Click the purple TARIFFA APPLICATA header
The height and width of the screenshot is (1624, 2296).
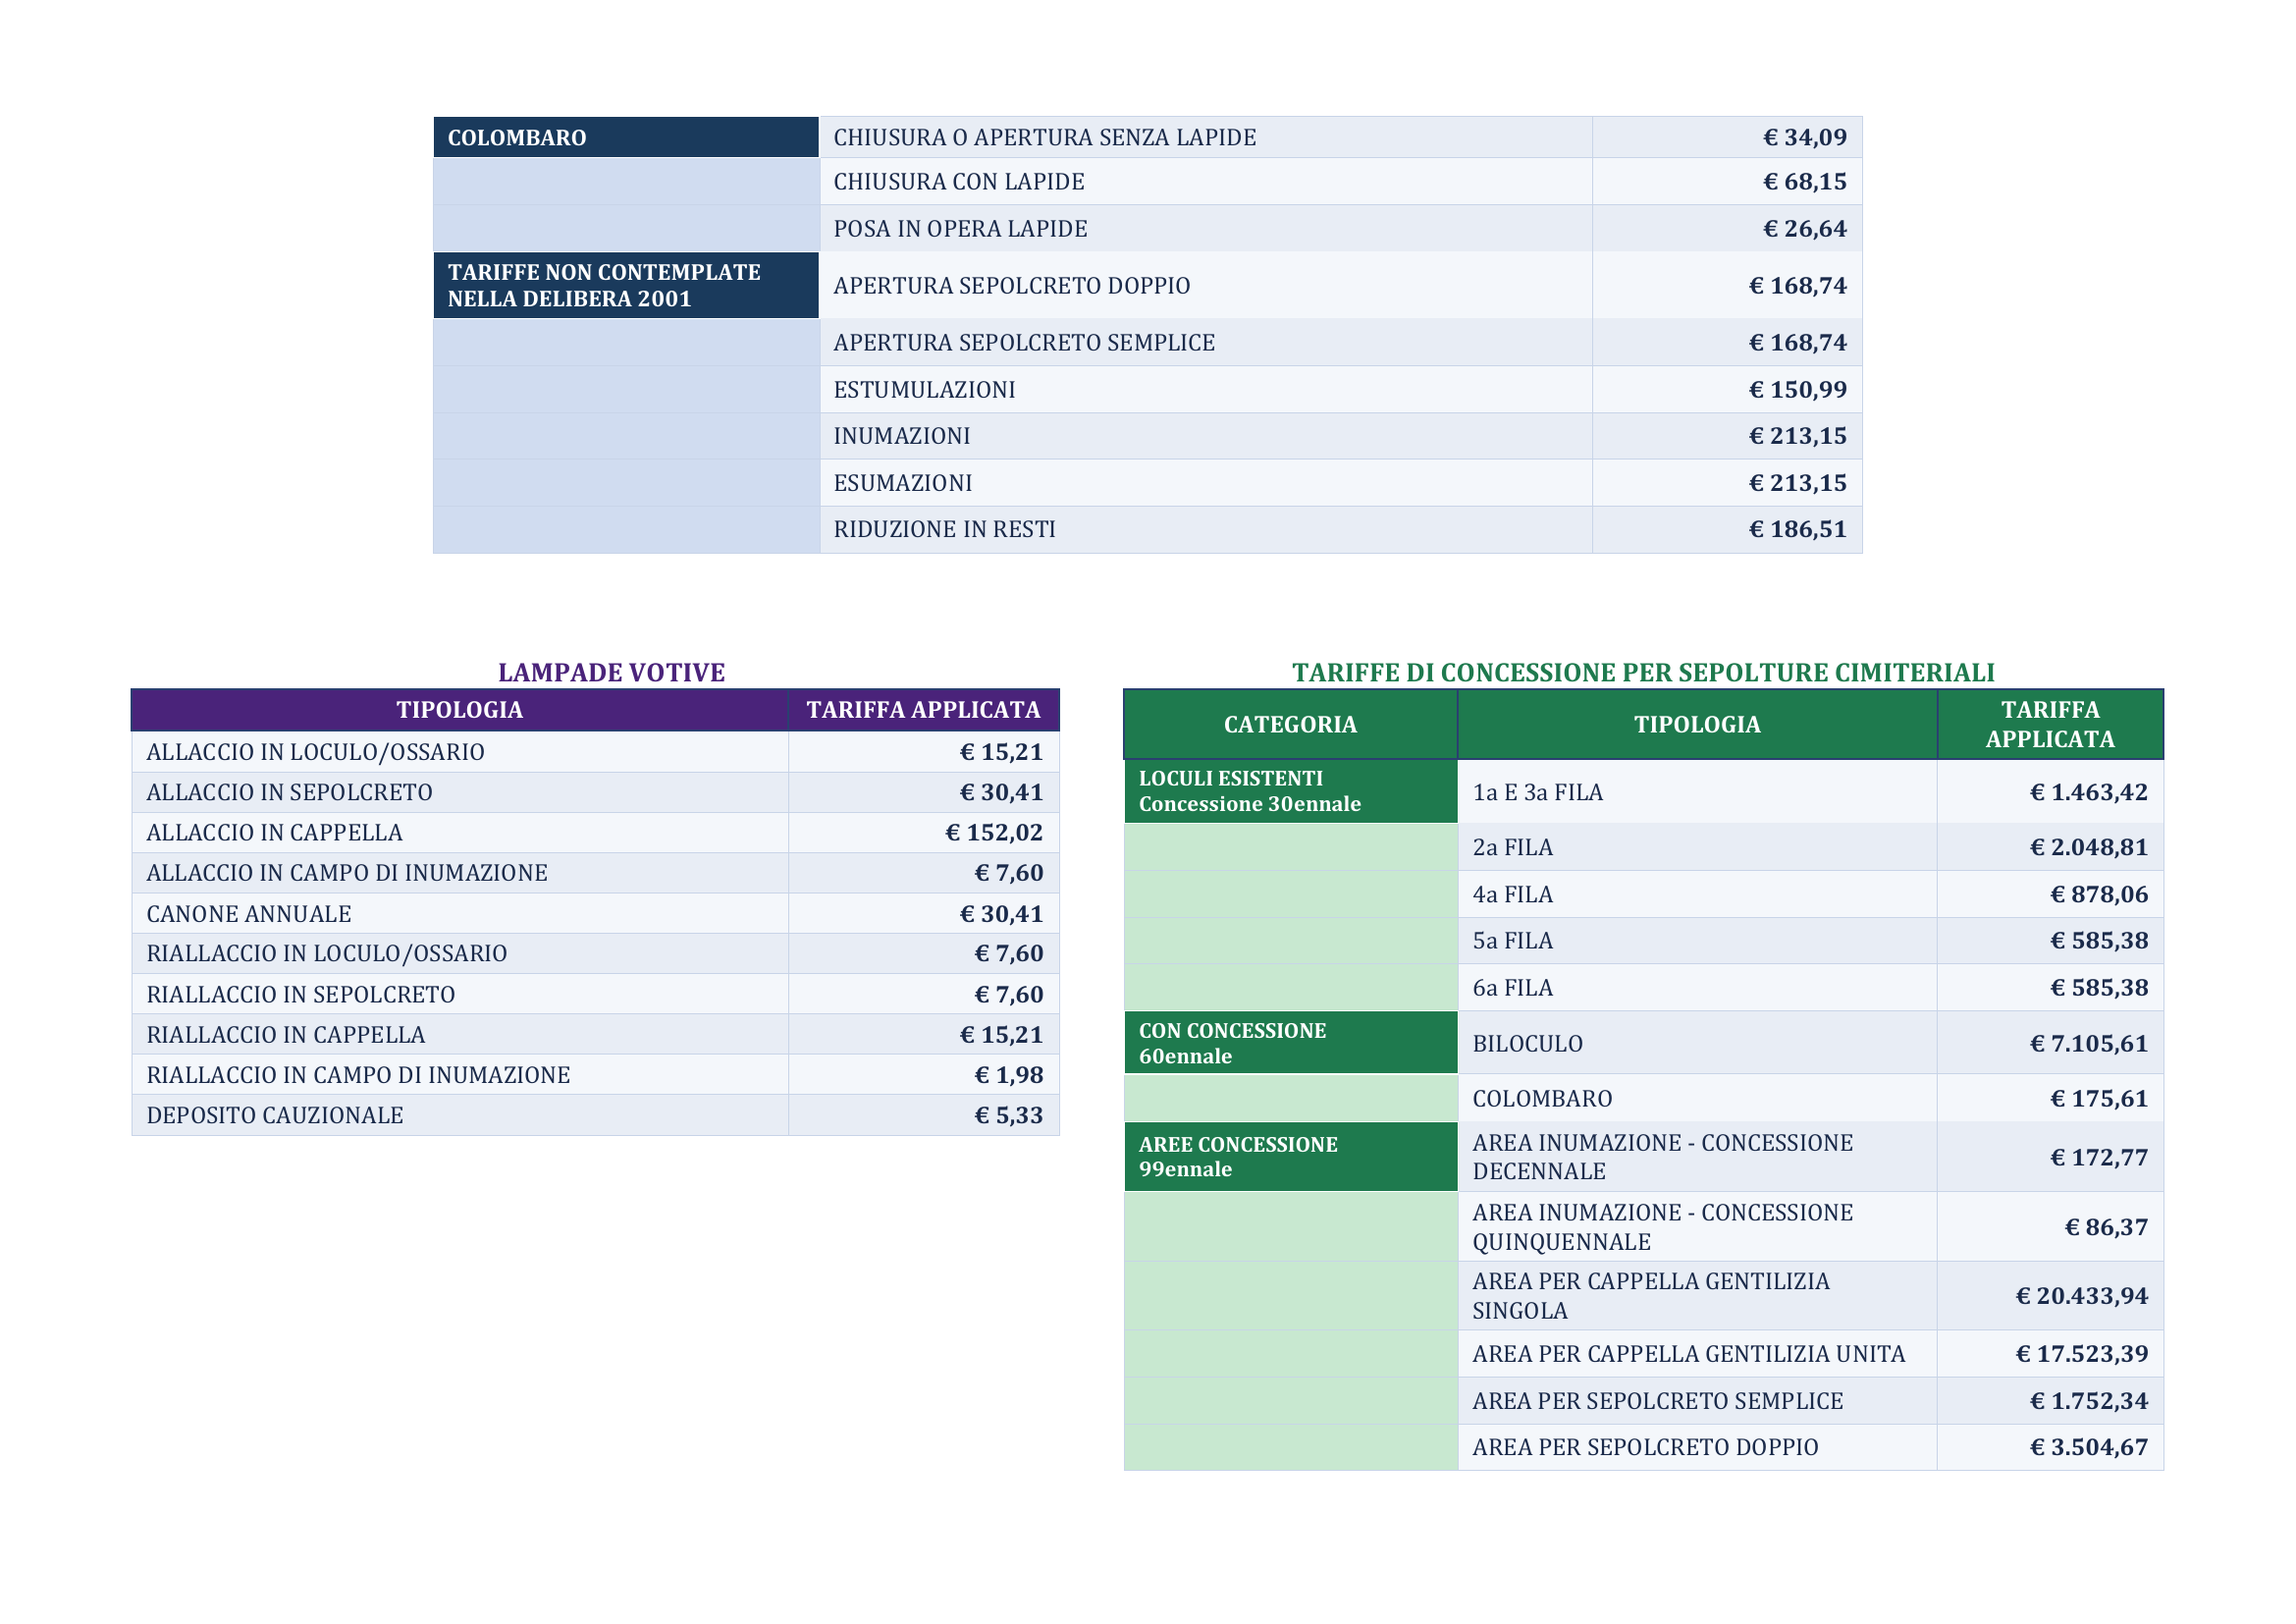point(924,710)
